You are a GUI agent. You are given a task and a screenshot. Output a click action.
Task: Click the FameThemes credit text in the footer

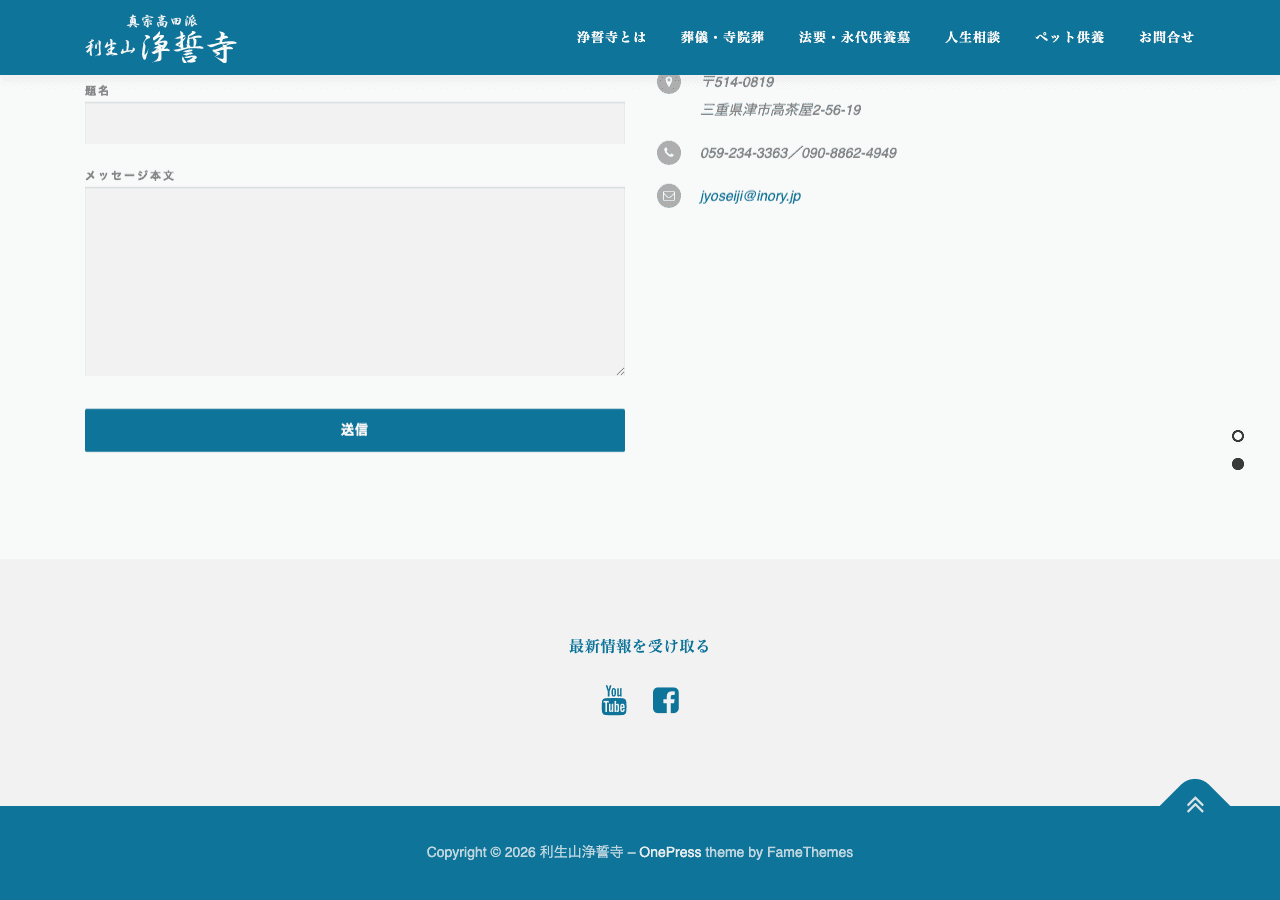click(810, 852)
